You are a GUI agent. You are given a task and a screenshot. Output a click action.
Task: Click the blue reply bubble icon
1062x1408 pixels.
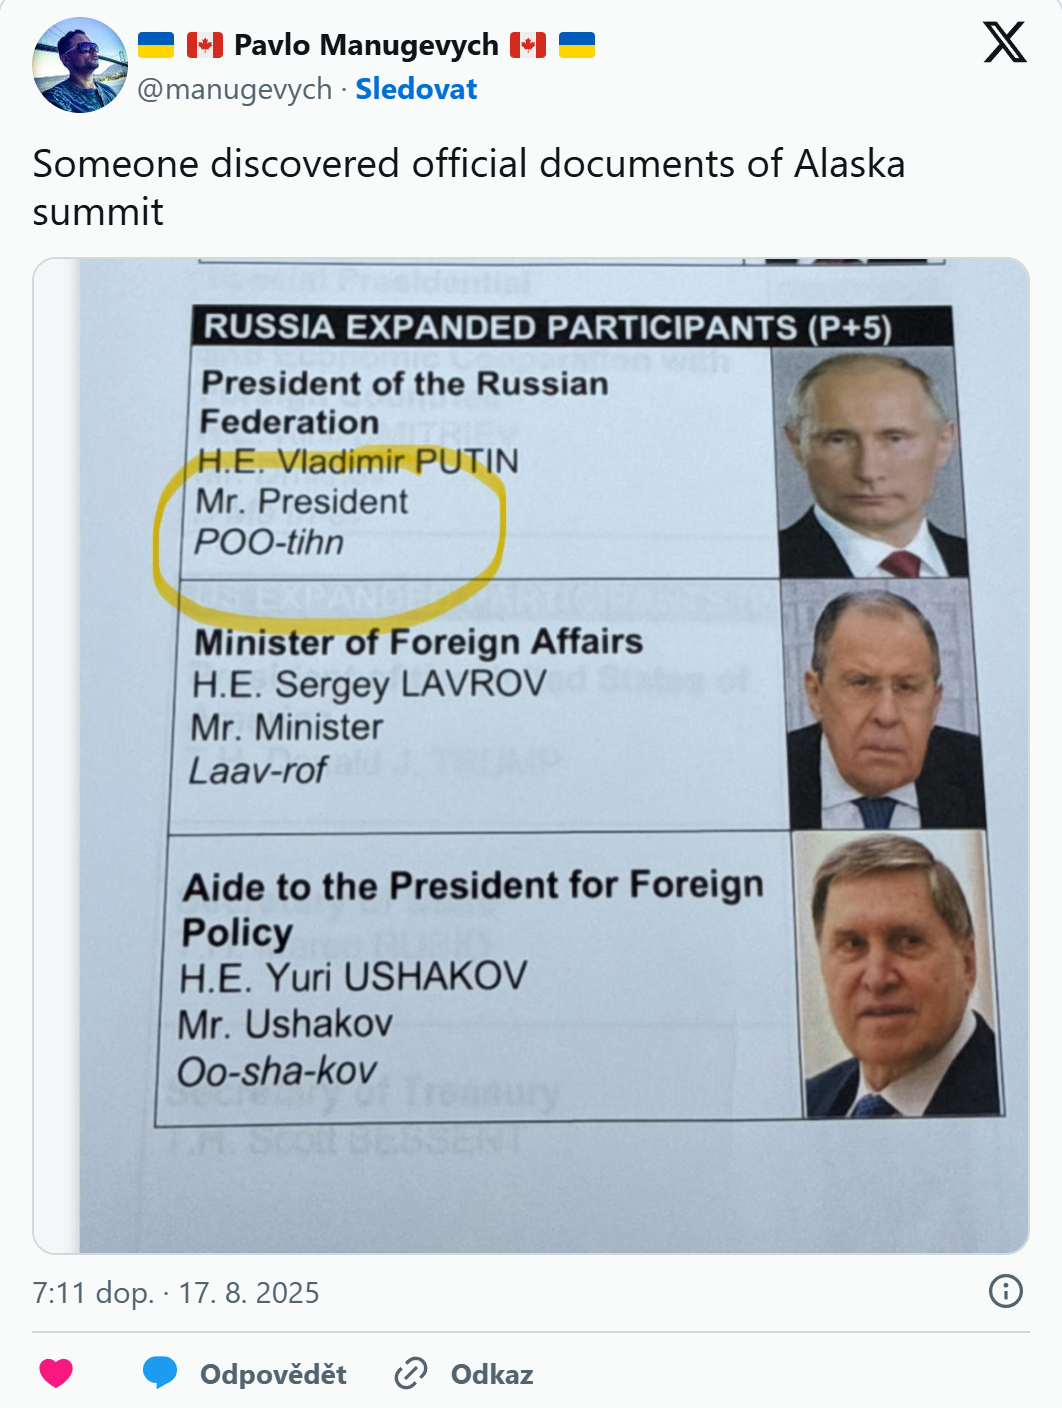coord(159,1373)
